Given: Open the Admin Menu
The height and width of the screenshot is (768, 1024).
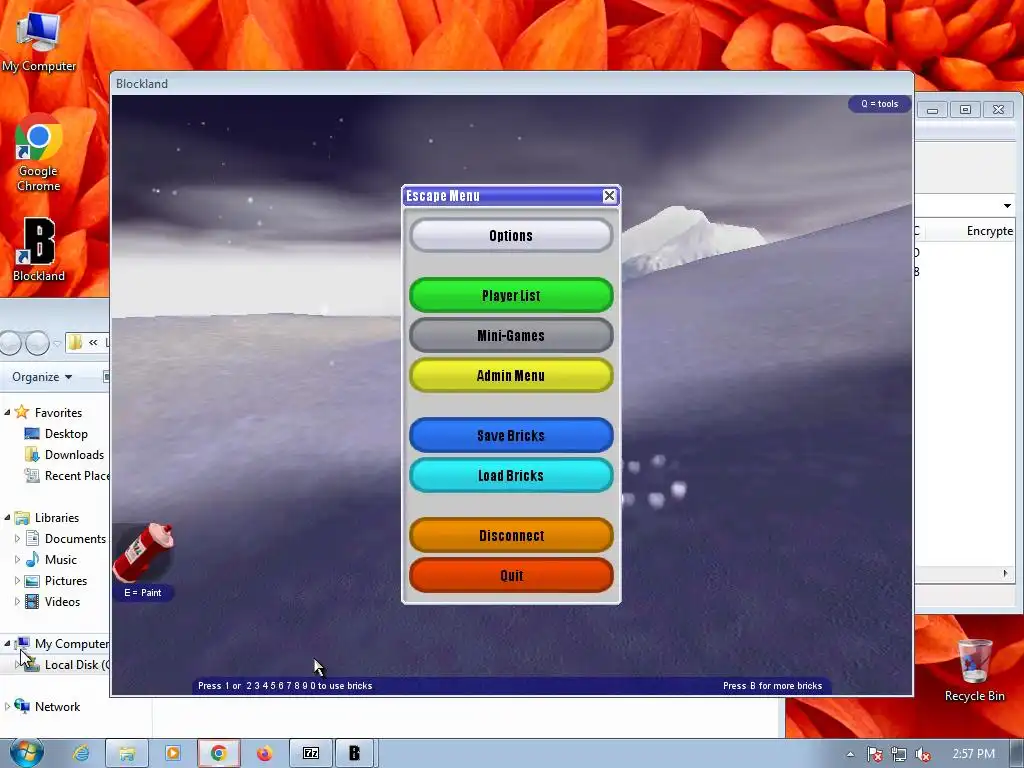Looking at the screenshot, I should (x=511, y=375).
